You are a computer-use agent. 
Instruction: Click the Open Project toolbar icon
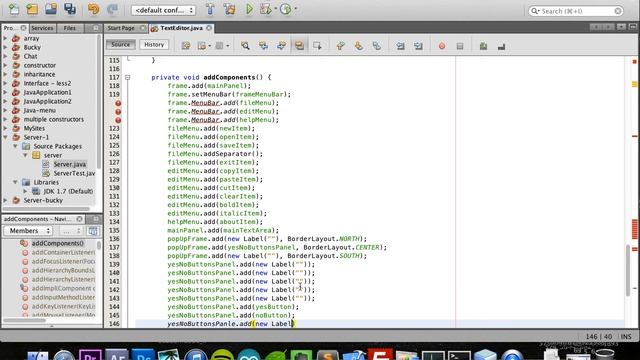click(51, 9)
